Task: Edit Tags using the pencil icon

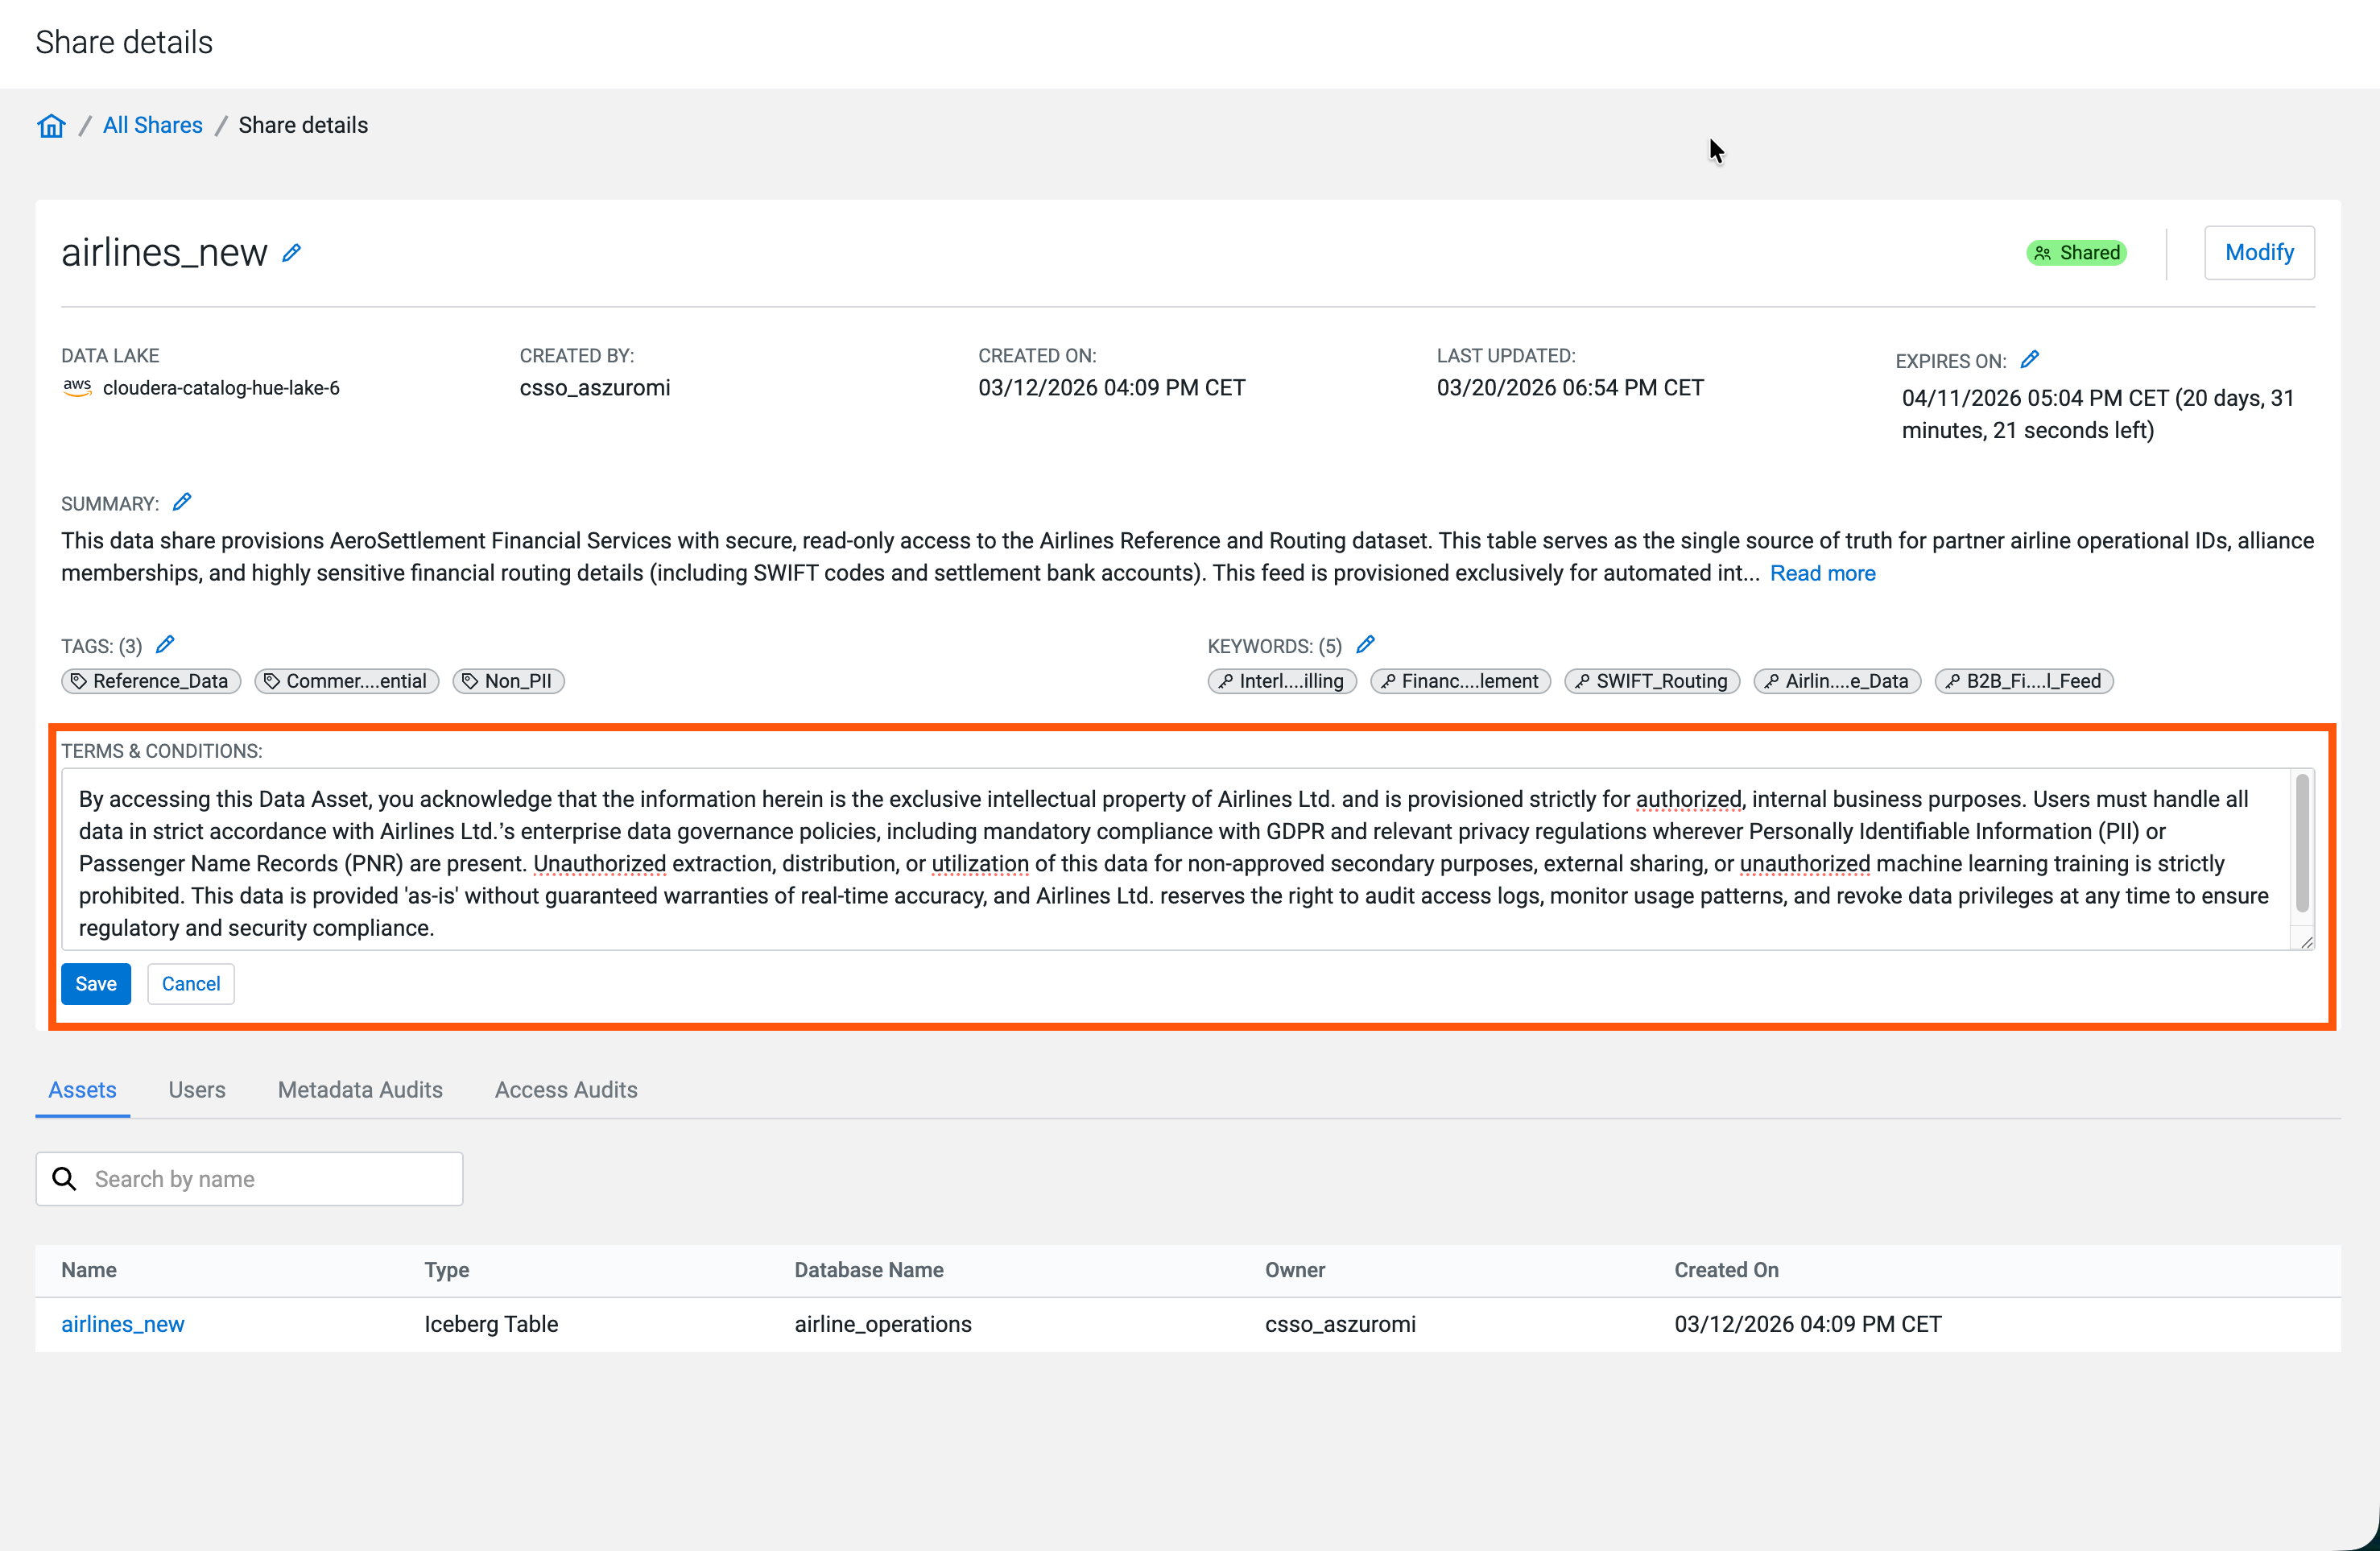Action: pyautogui.click(x=165, y=645)
